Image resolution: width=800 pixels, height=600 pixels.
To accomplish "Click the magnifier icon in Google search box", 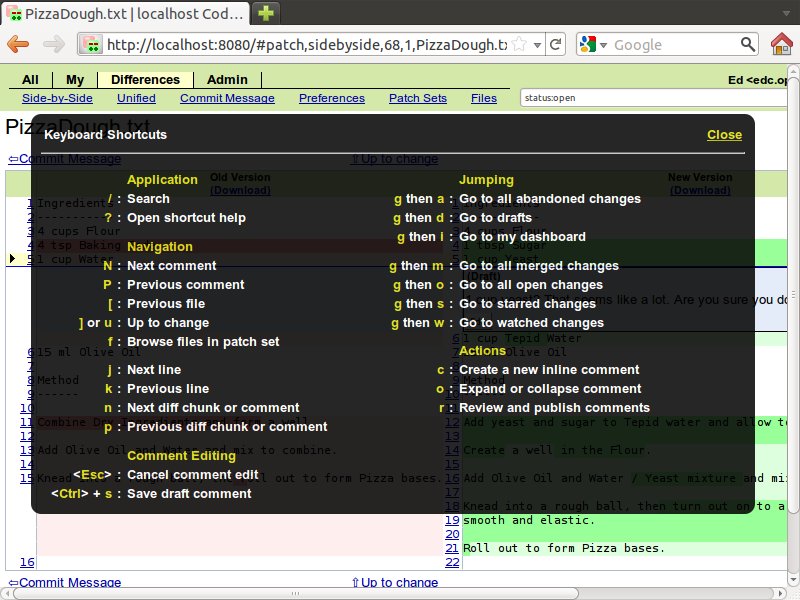I will (x=747, y=45).
